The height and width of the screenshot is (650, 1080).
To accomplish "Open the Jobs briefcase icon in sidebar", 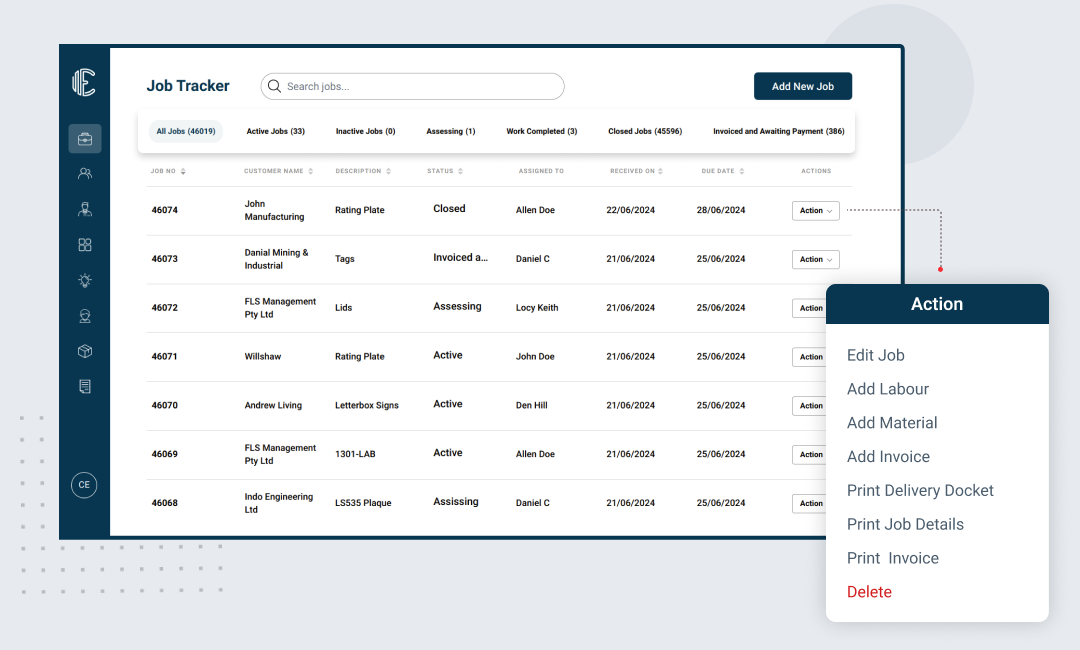I will [x=85, y=139].
